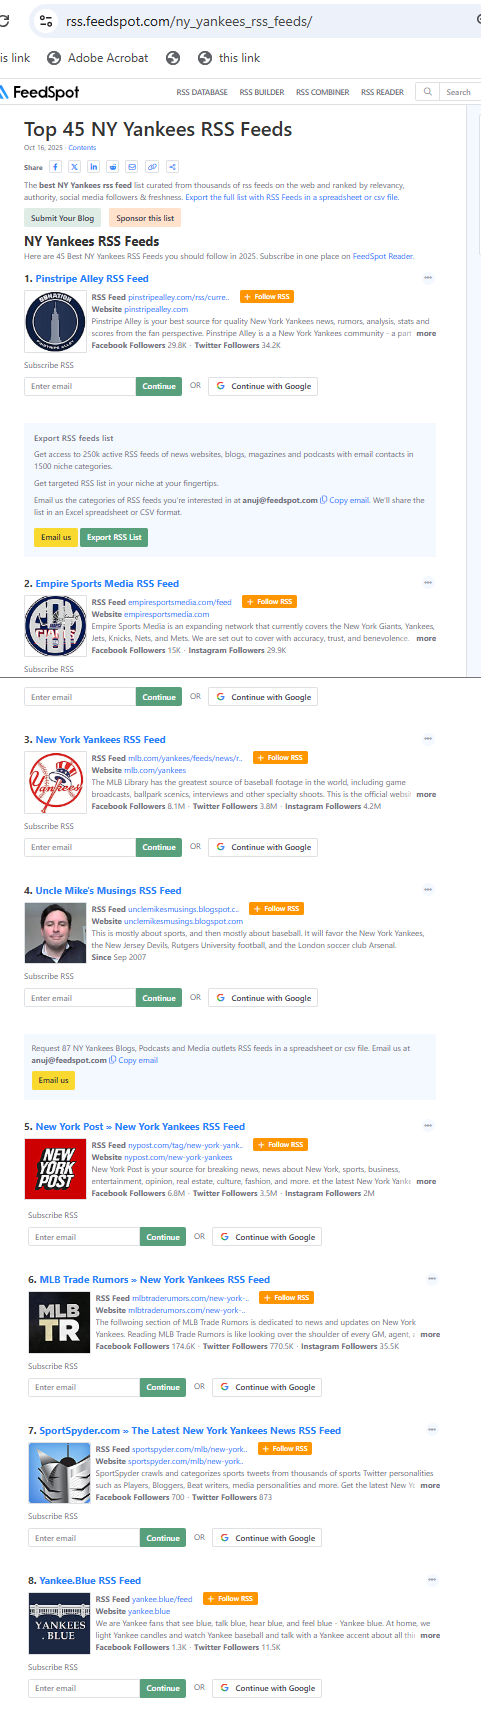Share the page on Facebook

(55, 167)
